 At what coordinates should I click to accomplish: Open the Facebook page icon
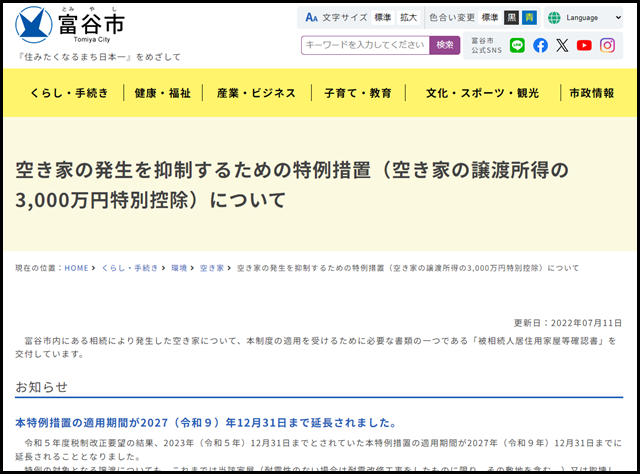(540, 45)
